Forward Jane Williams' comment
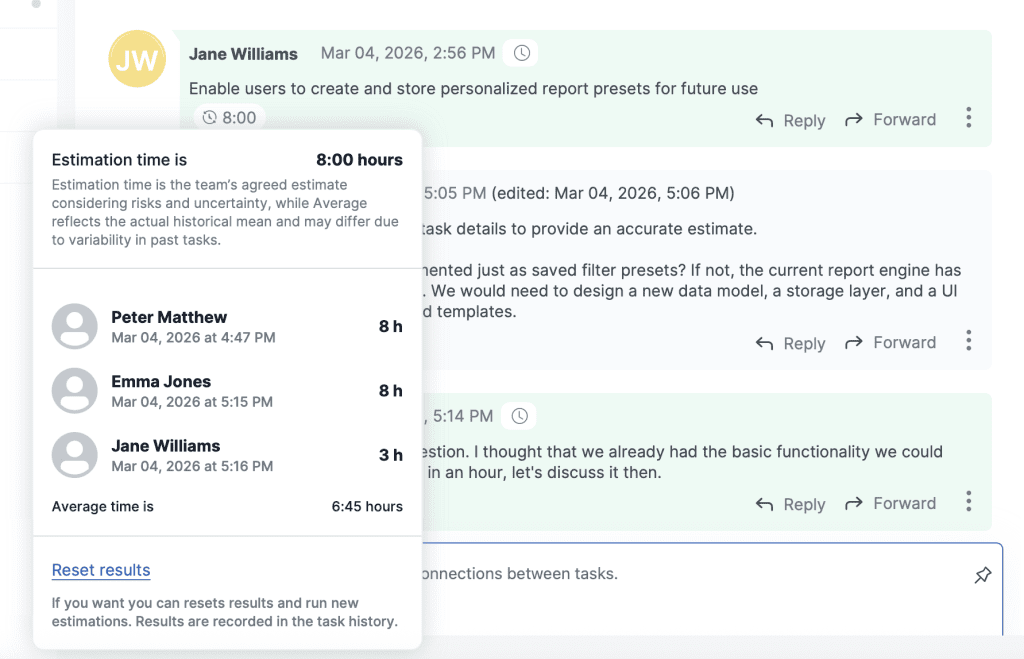 903,119
